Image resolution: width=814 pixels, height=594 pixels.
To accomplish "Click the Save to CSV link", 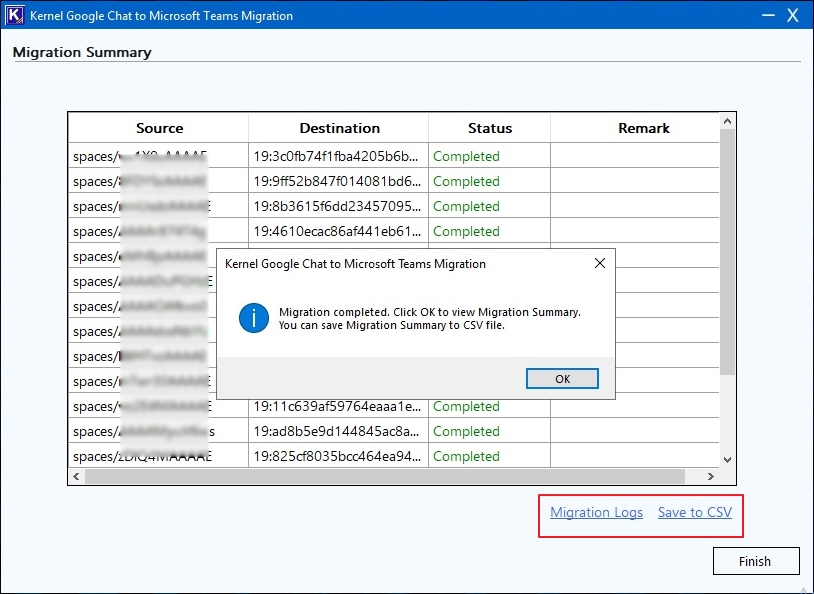I will (x=695, y=512).
